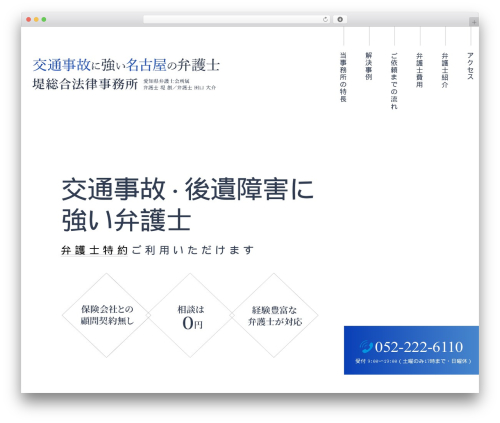
Task: Open 解決事例 menu item
Action: [x=368, y=66]
